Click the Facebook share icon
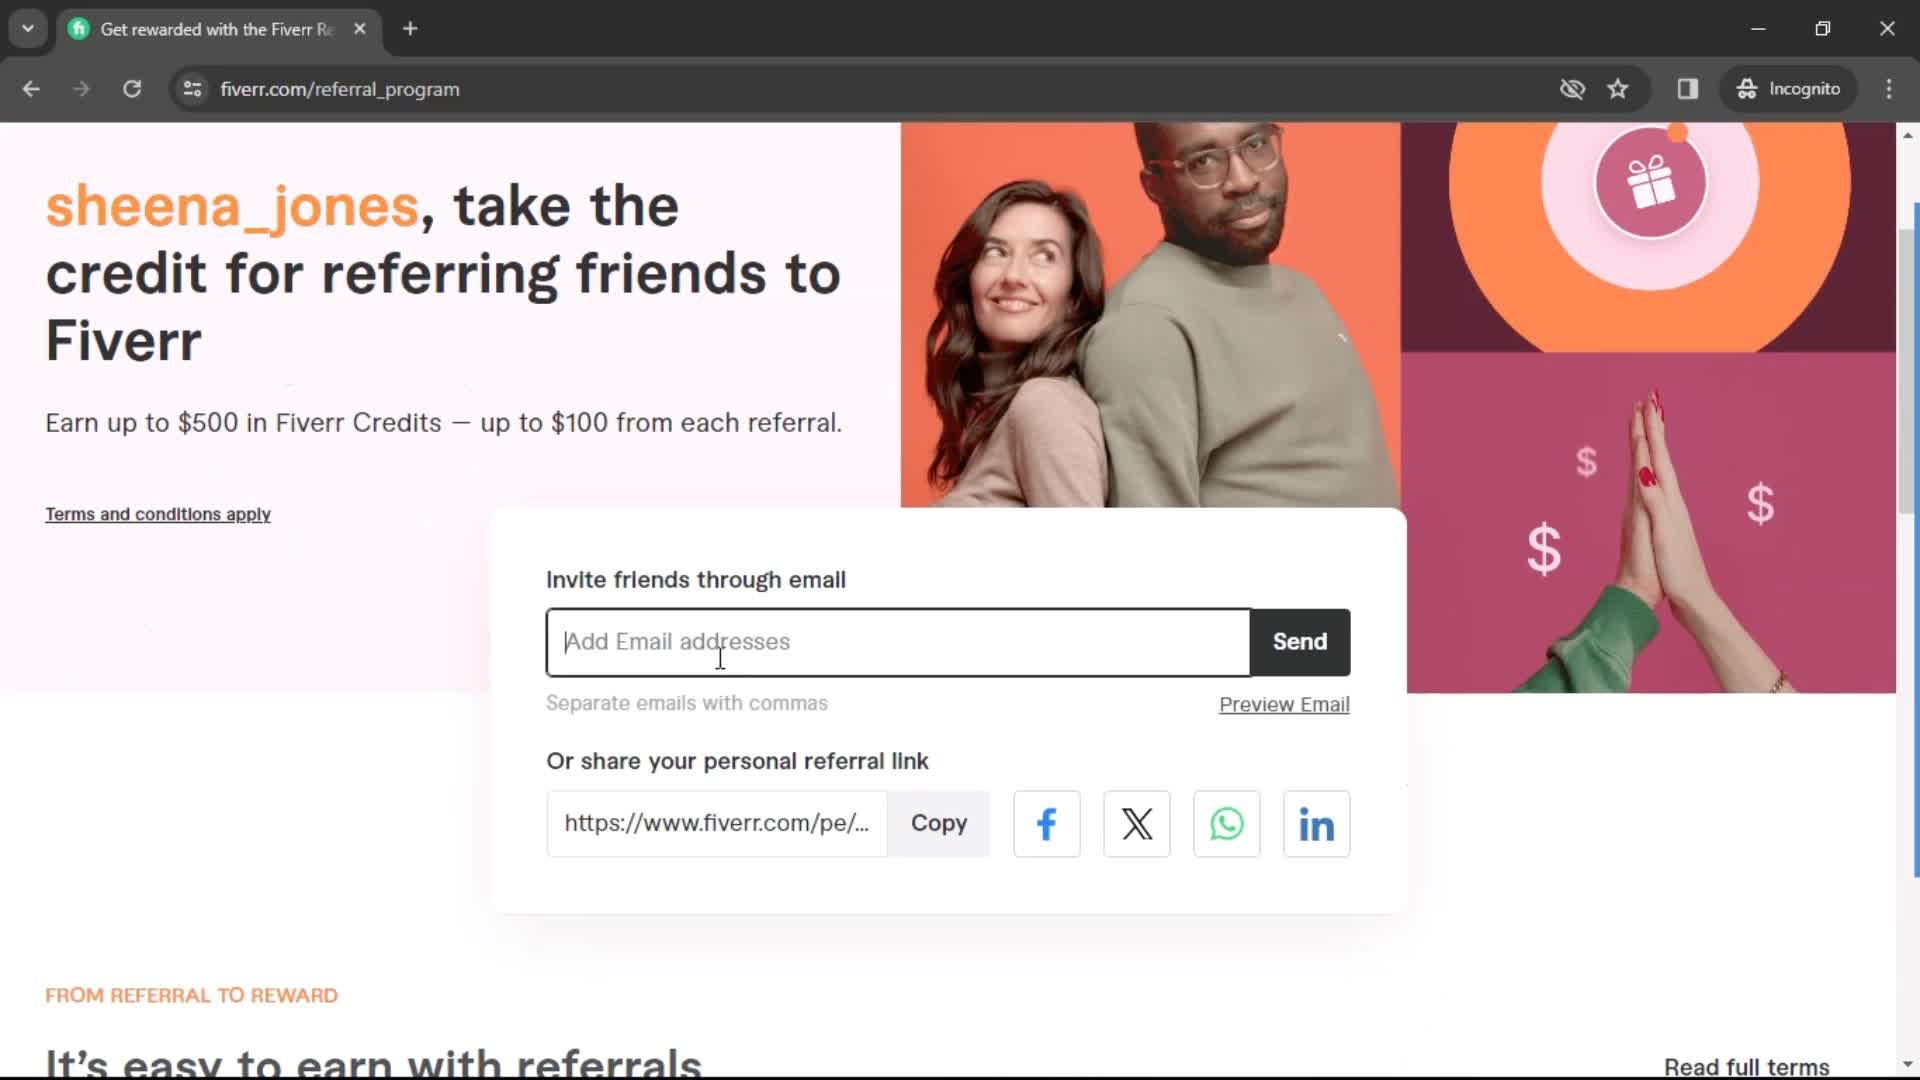The width and height of the screenshot is (1920, 1080). (x=1047, y=823)
